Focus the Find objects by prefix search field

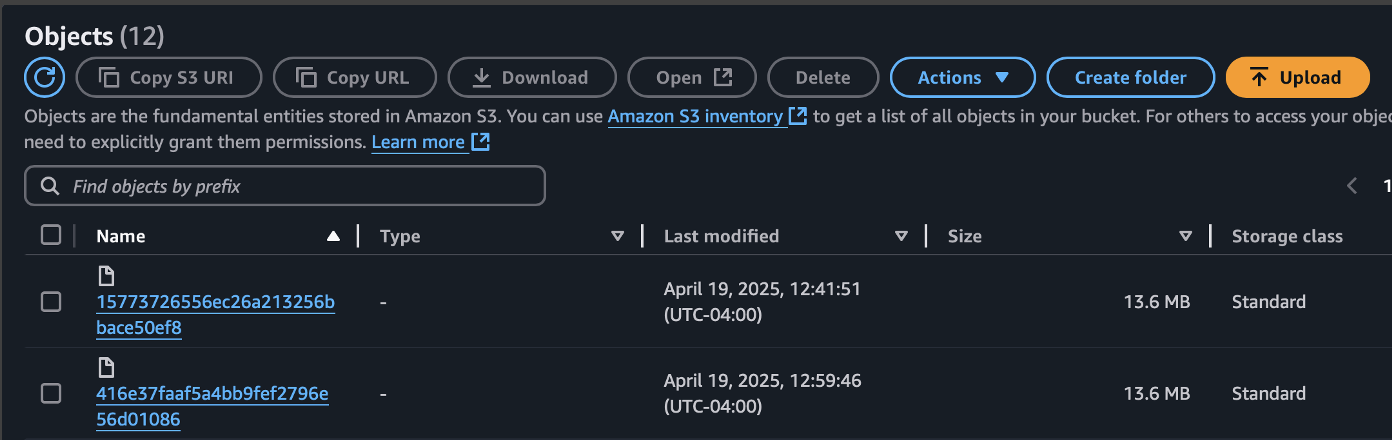[285, 186]
